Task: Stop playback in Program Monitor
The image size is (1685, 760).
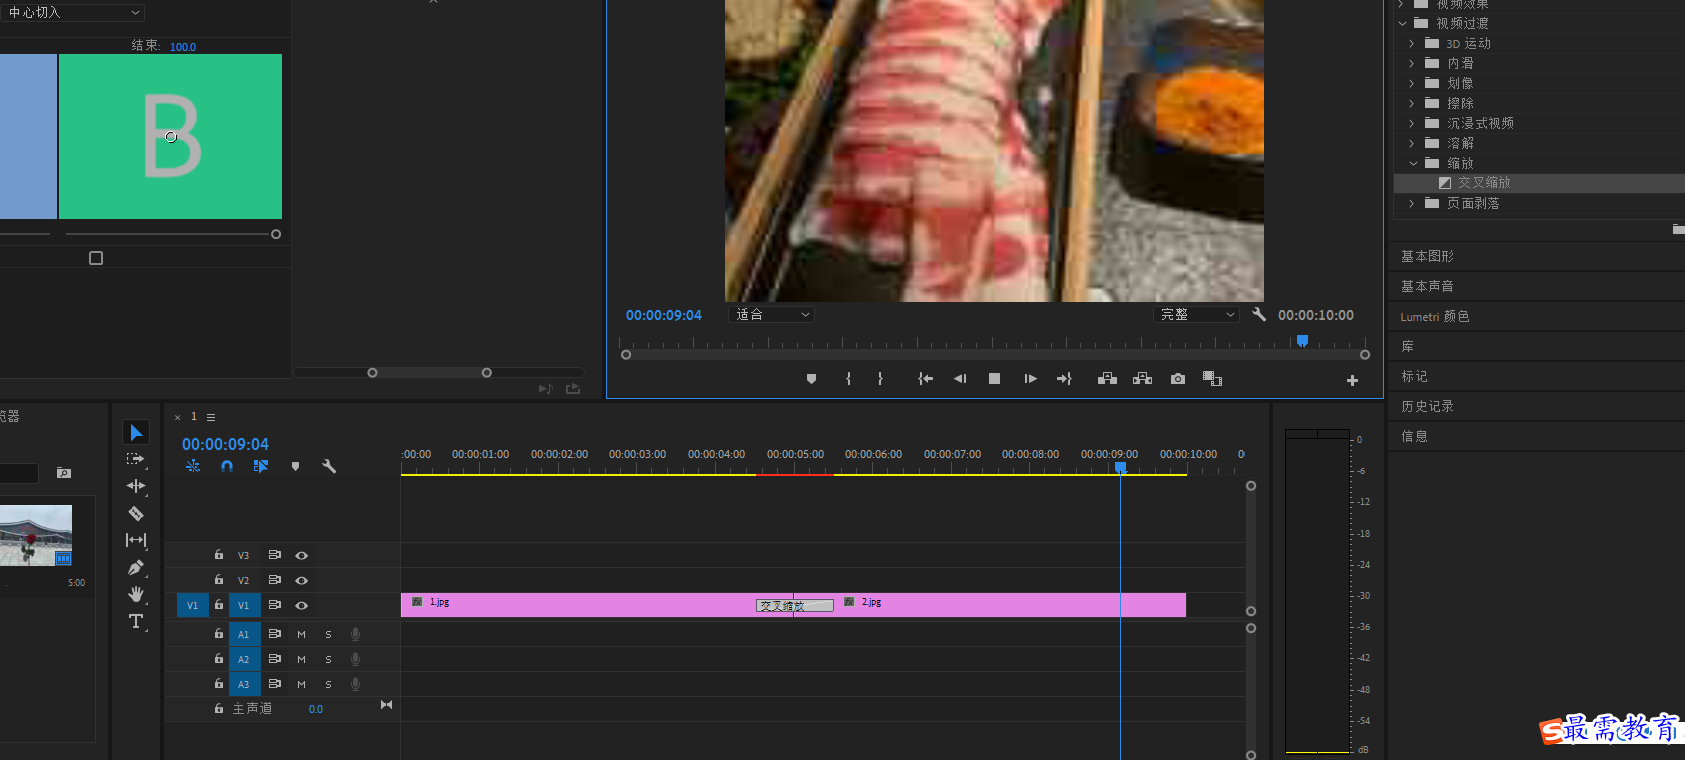Action: [x=994, y=379]
